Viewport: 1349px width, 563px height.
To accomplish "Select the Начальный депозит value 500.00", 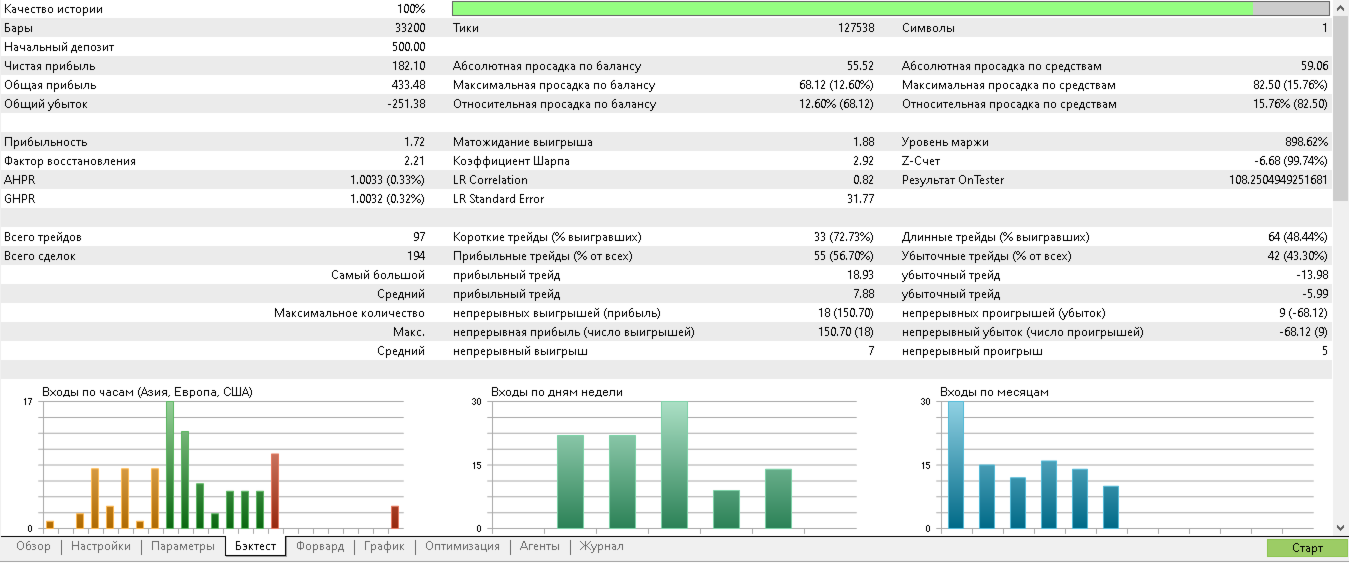I will coord(409,47).
